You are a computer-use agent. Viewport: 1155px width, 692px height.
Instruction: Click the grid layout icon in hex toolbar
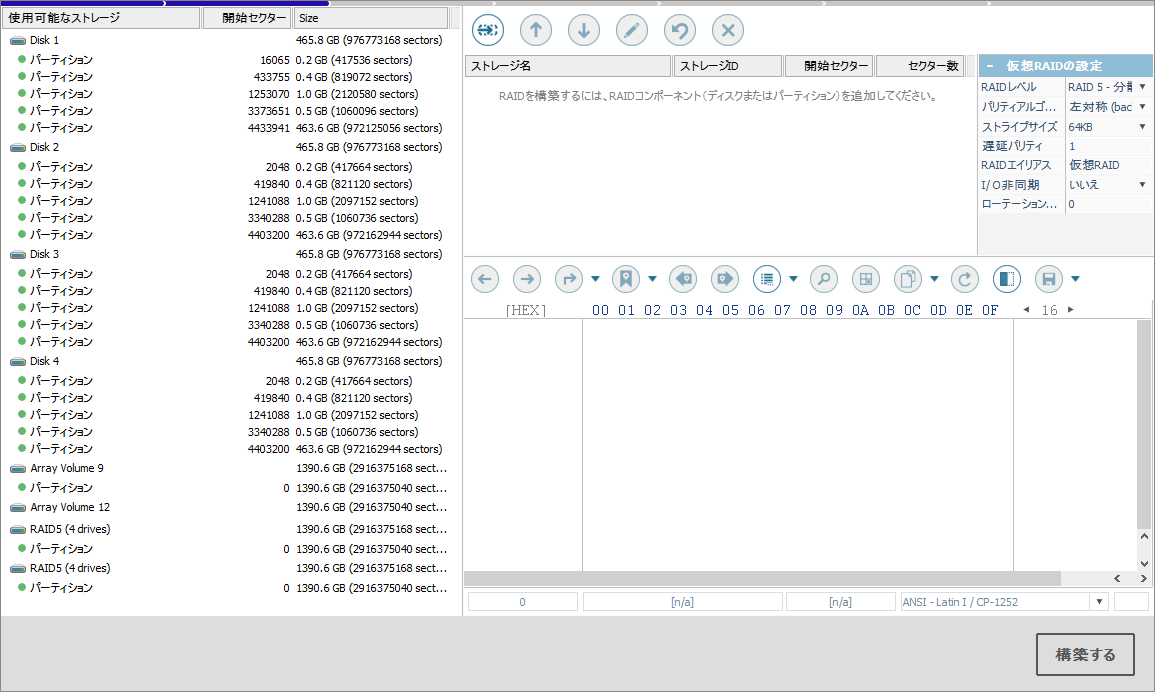866,279
